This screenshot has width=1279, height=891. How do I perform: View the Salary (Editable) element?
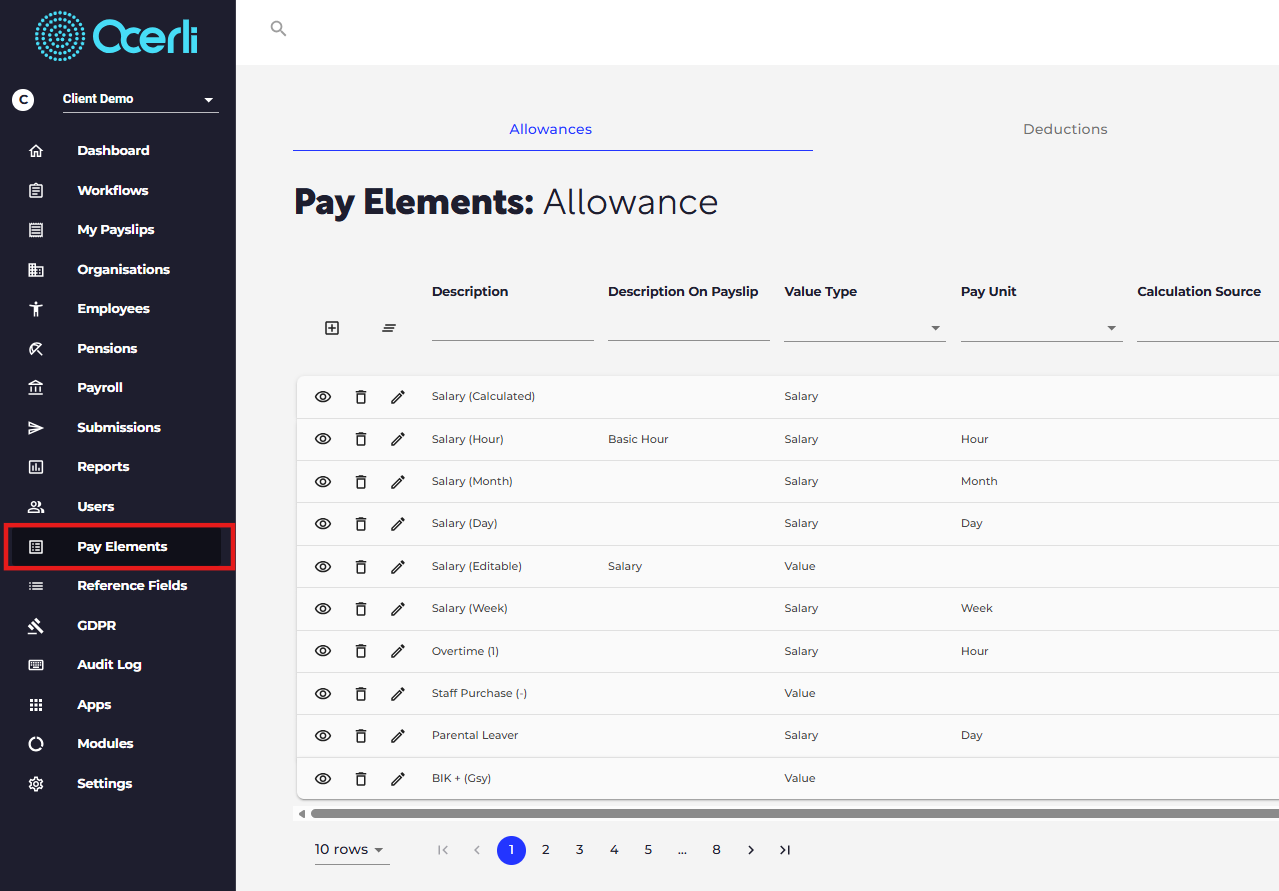(323, 567)
